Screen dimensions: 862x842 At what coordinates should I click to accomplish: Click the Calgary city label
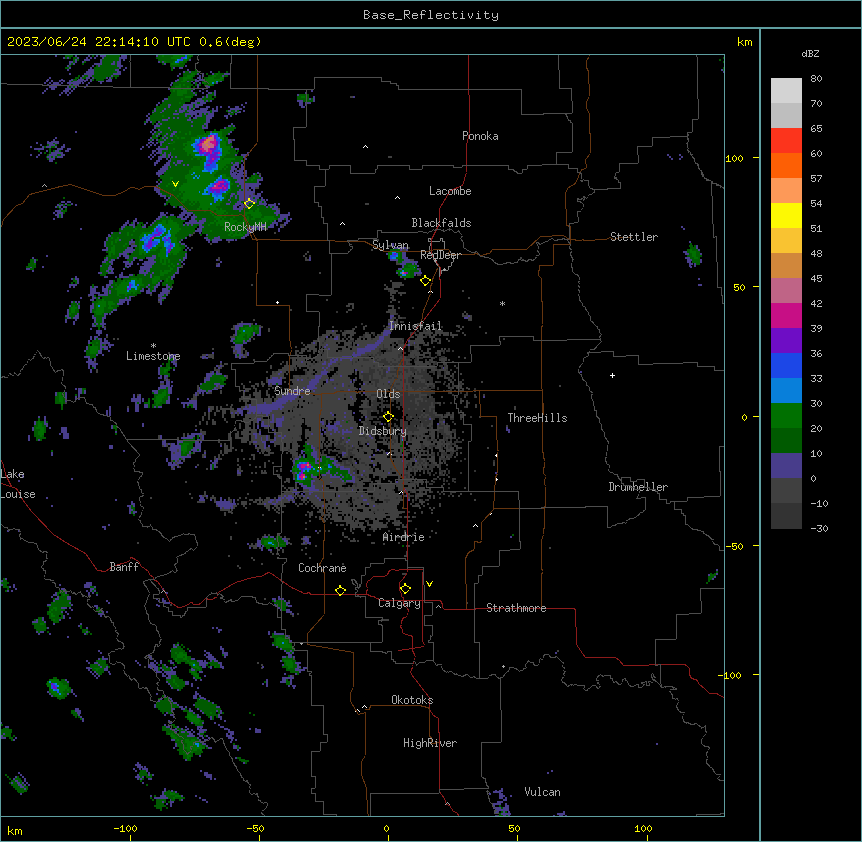(399, 603)
